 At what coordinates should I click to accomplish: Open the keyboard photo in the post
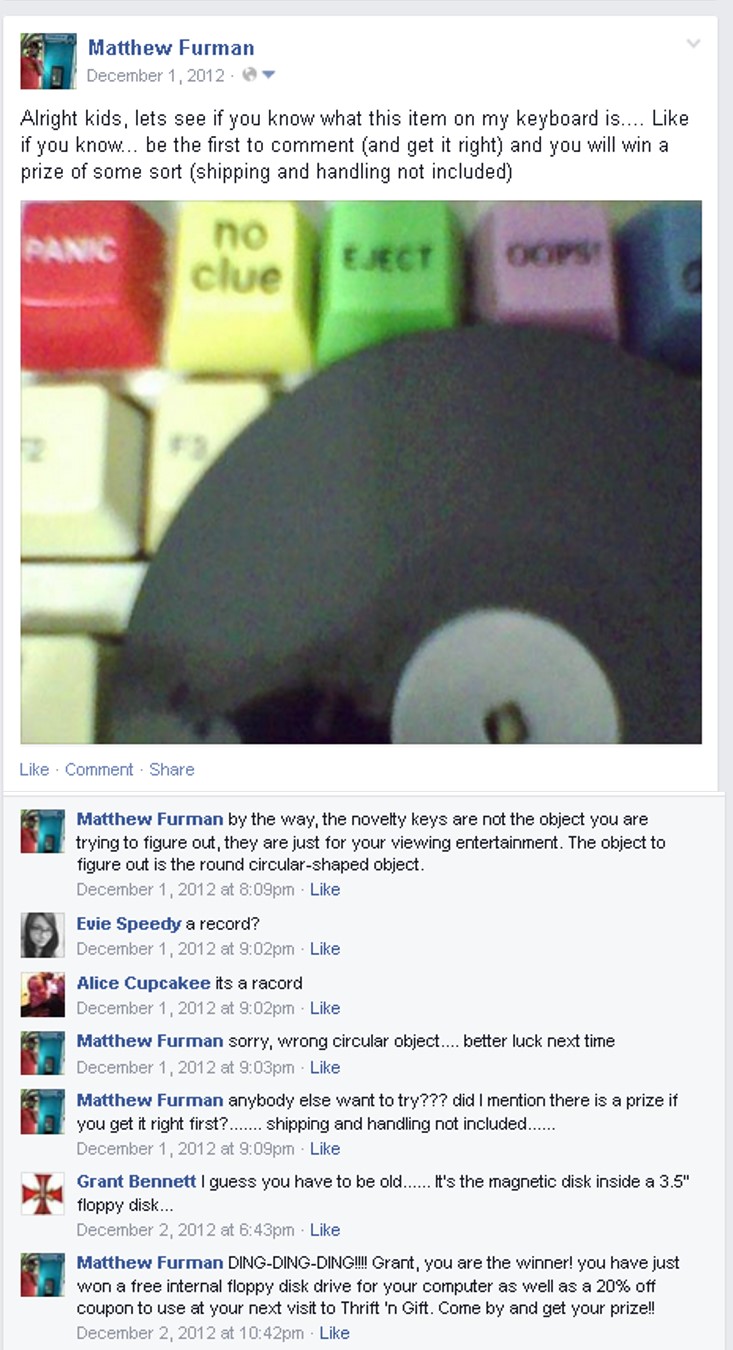coord(361,472)
